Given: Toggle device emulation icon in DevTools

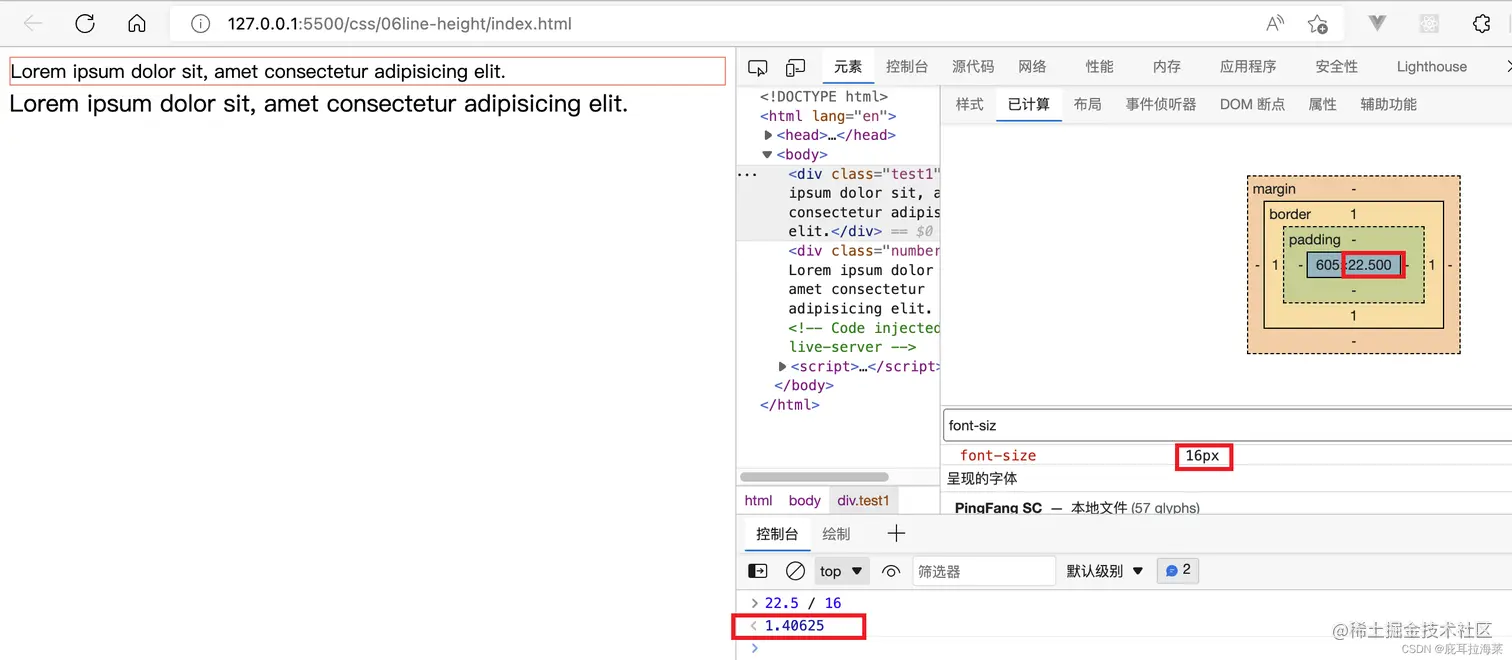Looking at the screenshot, I should [795, 67].
